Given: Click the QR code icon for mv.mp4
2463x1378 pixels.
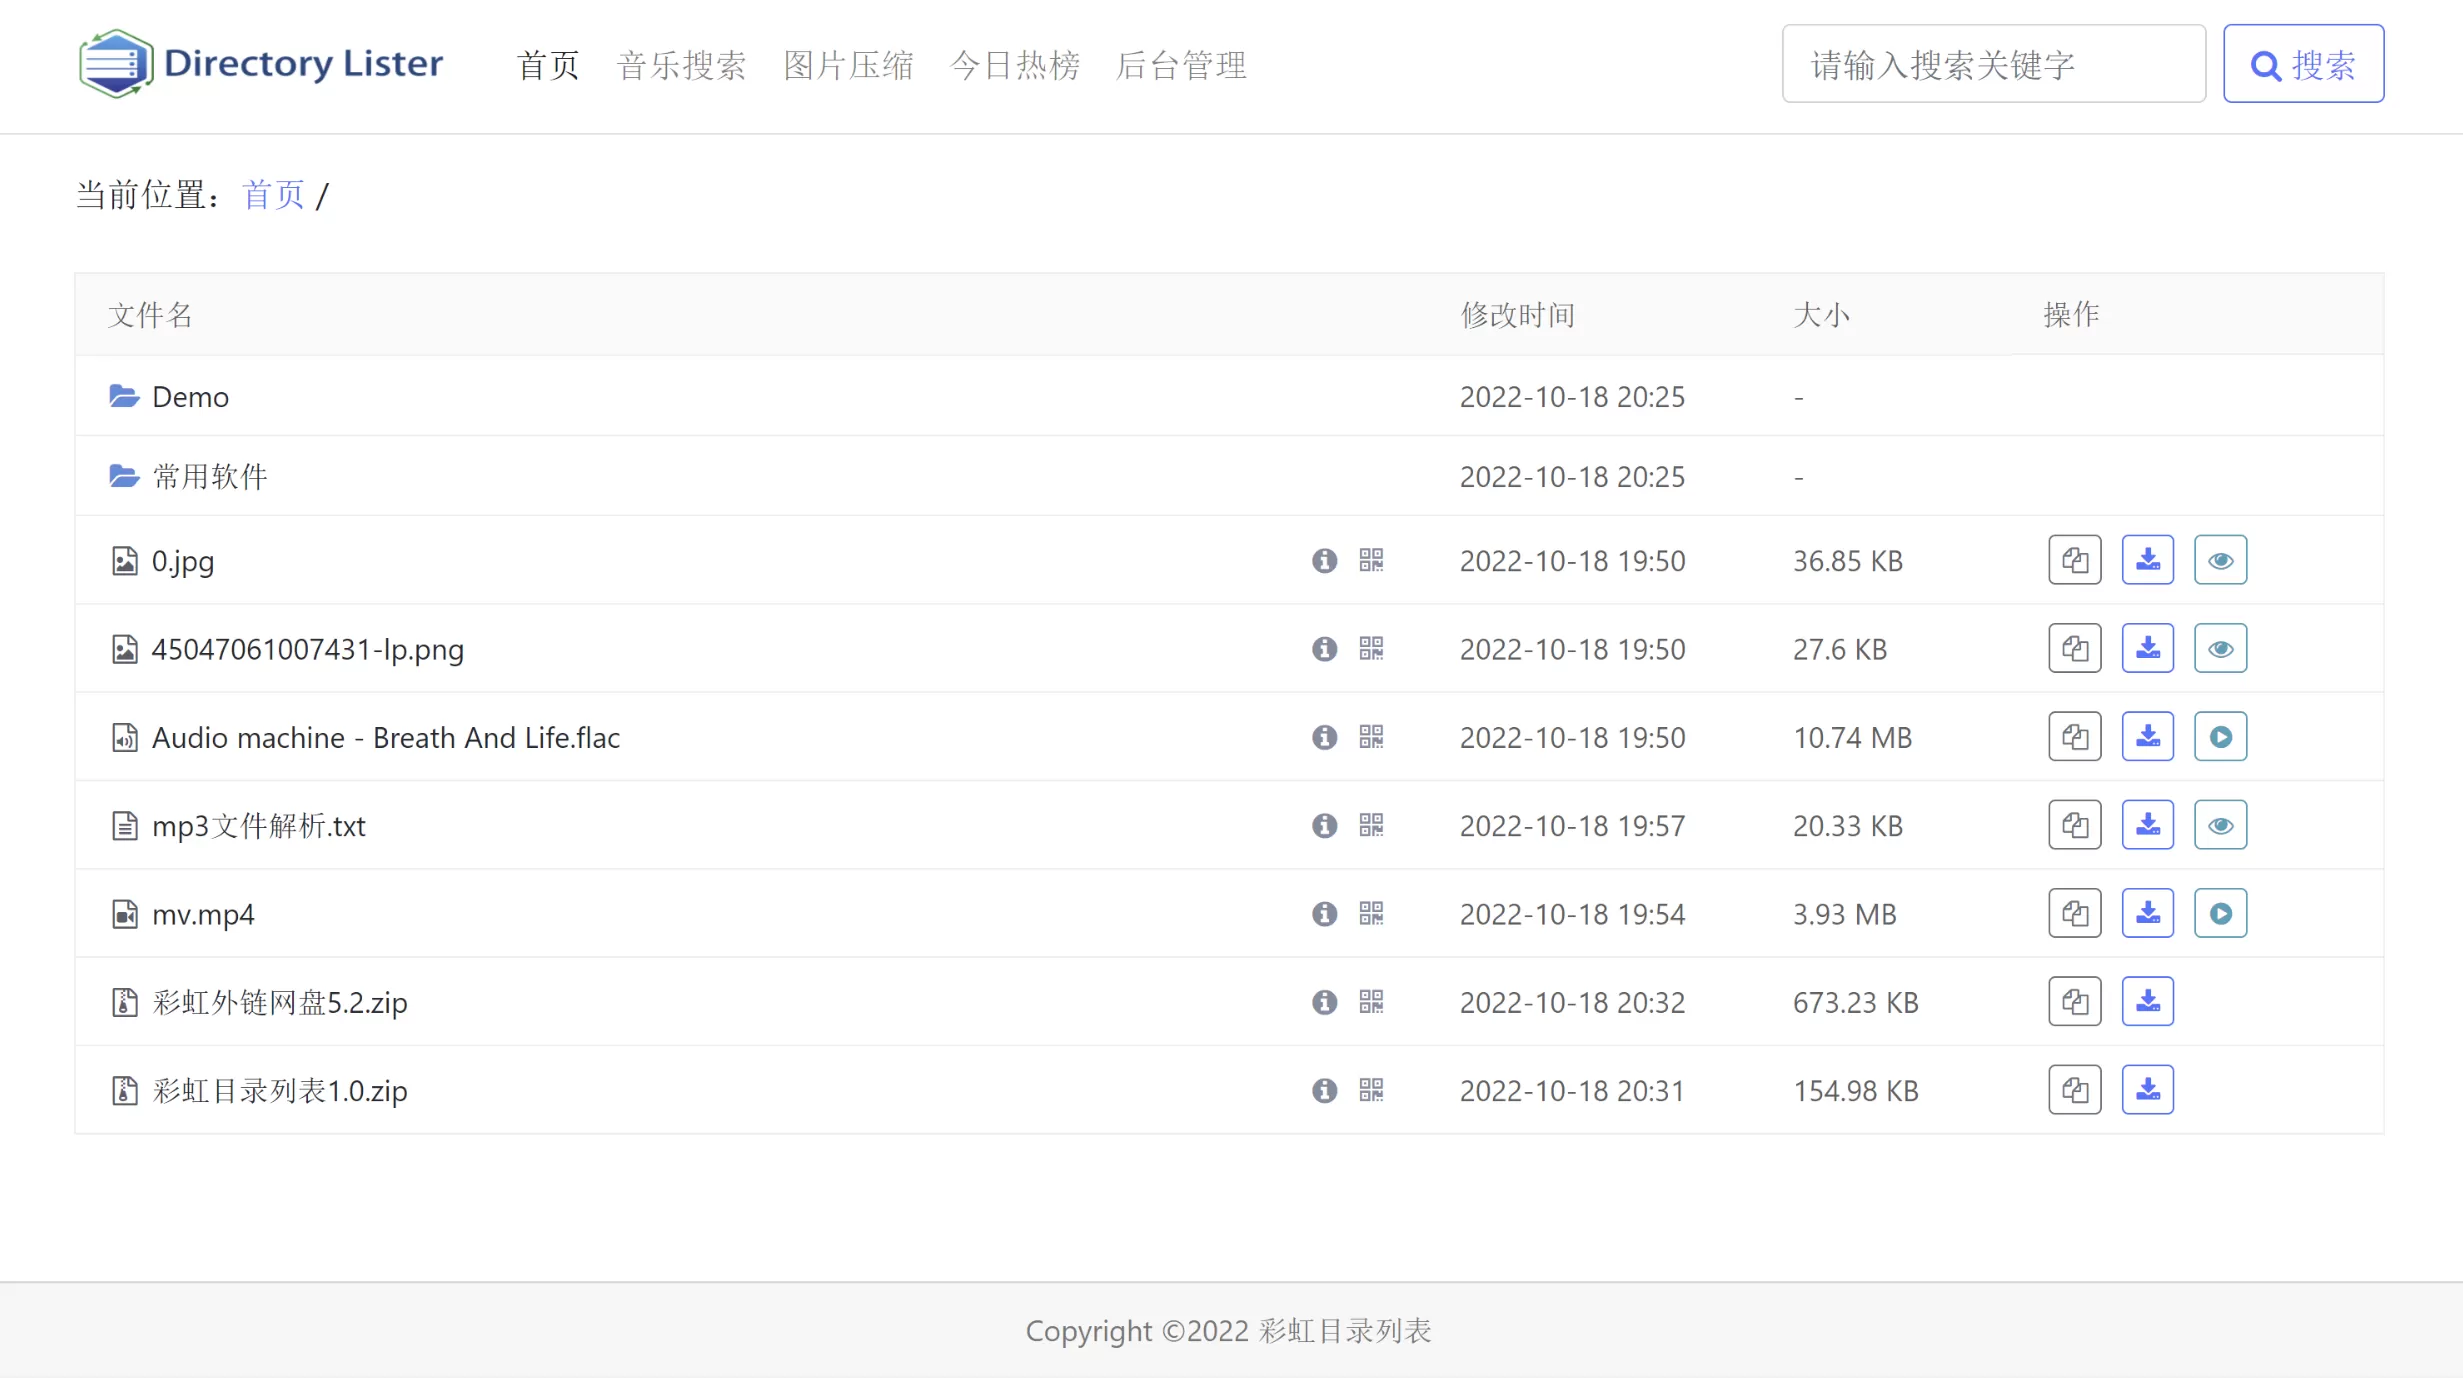Looking at the screenshot, I should pos(1369,913).
